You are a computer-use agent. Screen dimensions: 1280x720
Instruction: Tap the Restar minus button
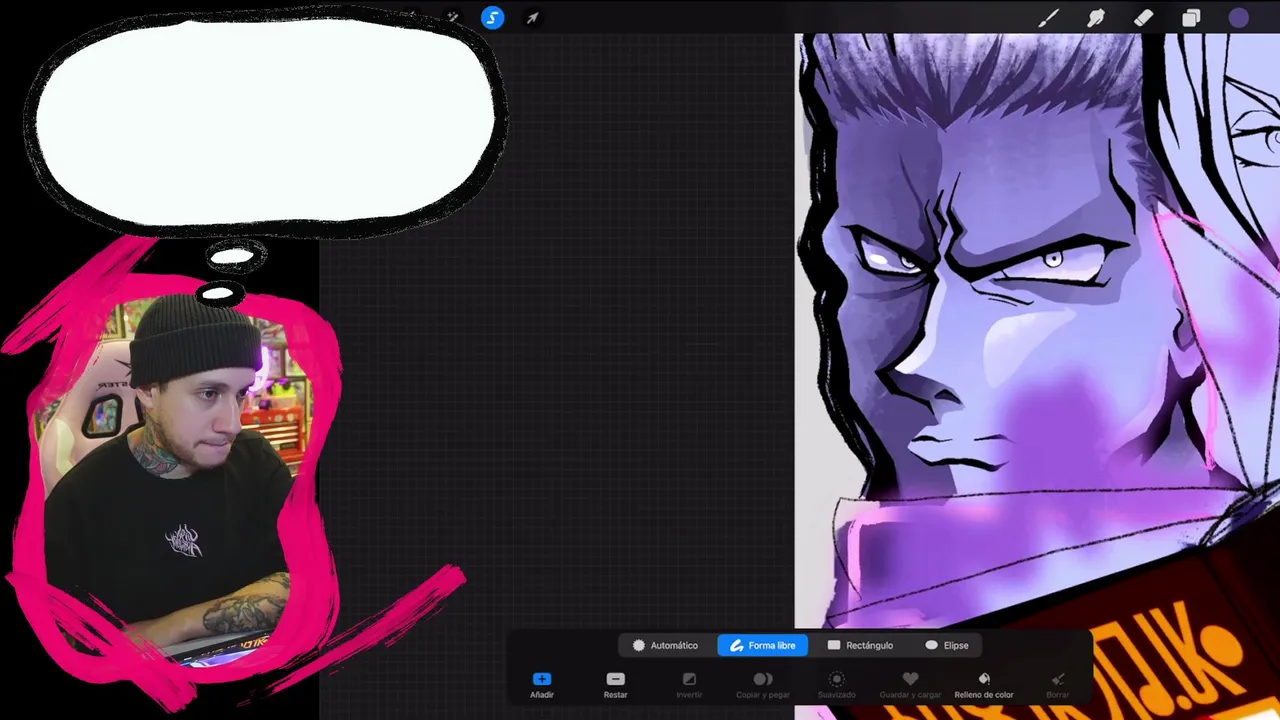click(615, 685)
